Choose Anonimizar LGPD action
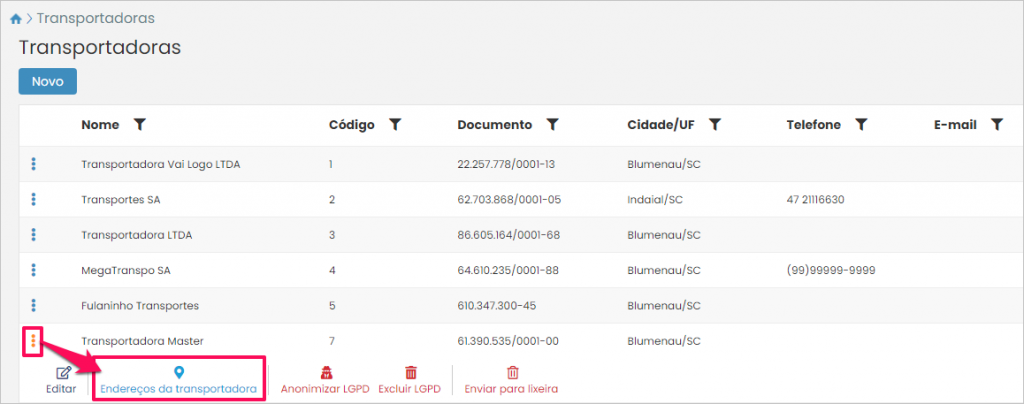 [x=326, y=380]
